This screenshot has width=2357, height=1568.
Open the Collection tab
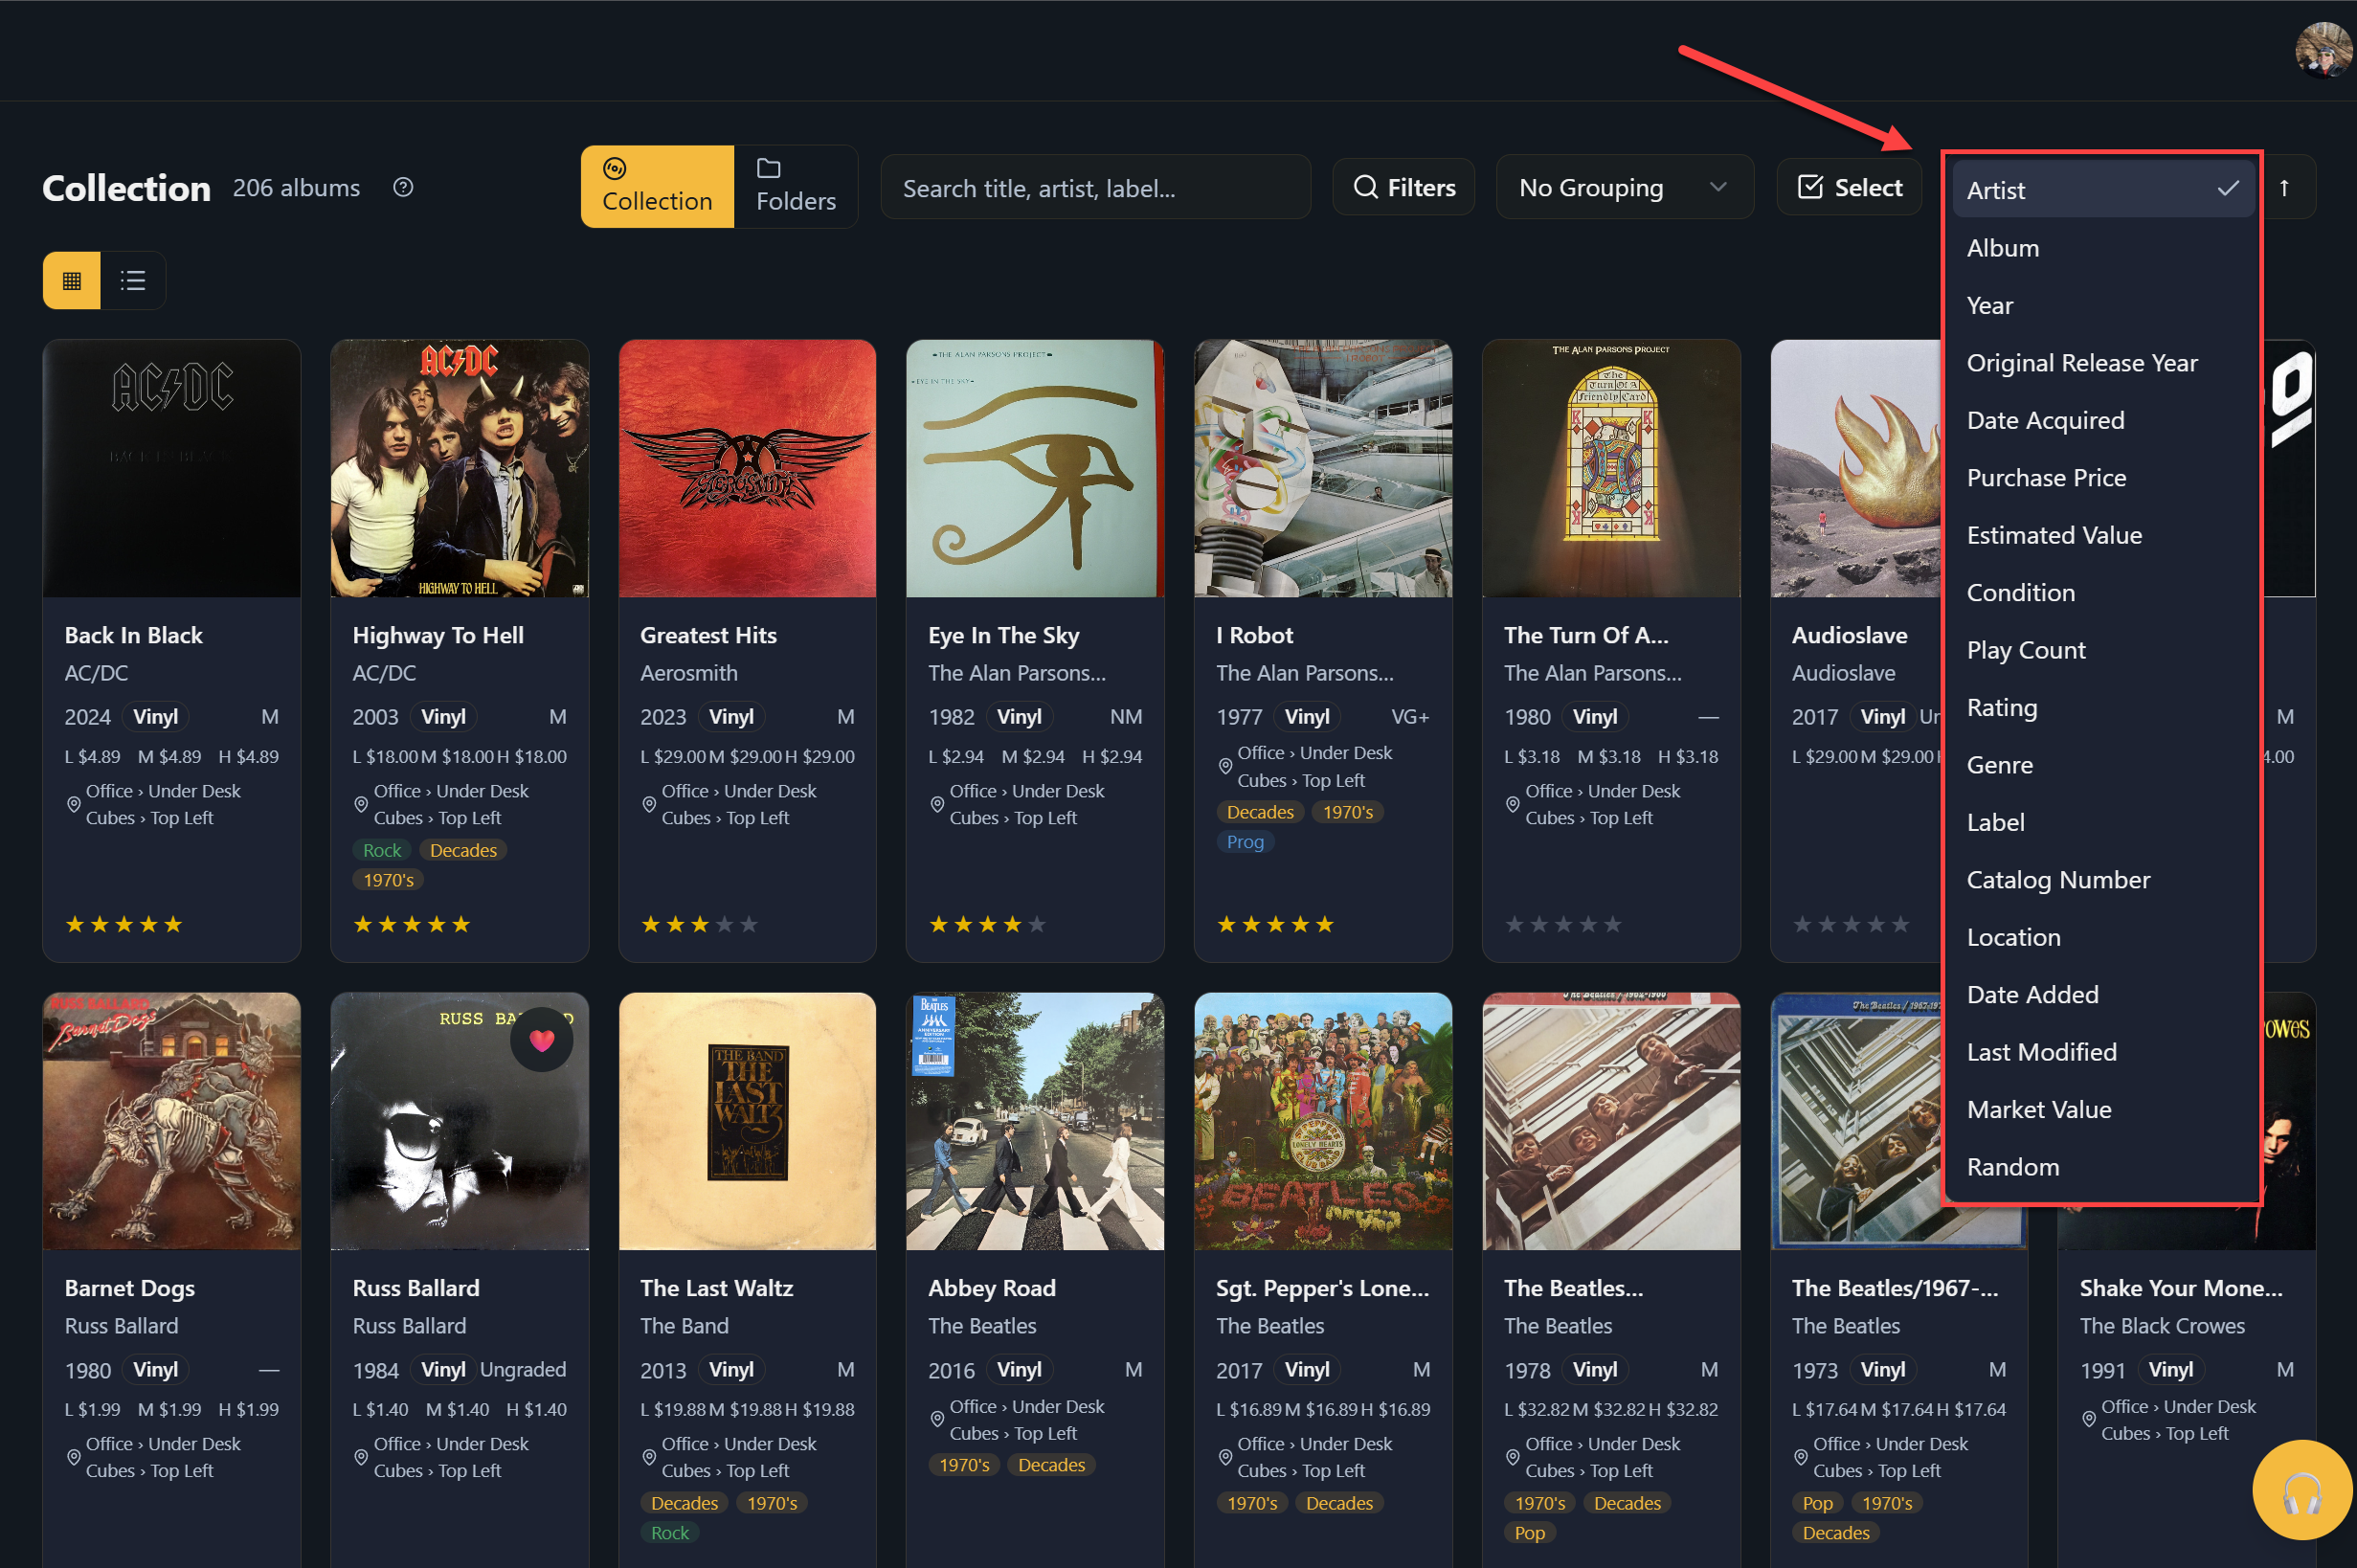point(657,187)
